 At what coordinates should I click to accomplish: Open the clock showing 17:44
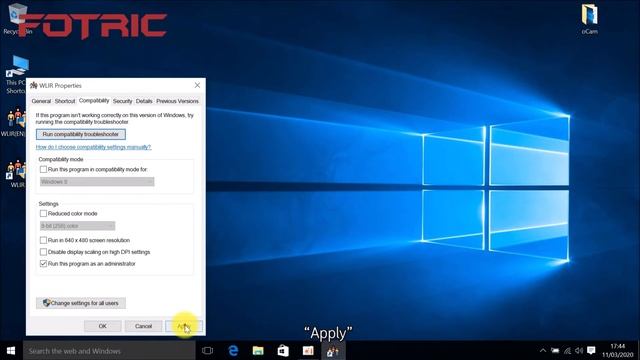point(617,351)
